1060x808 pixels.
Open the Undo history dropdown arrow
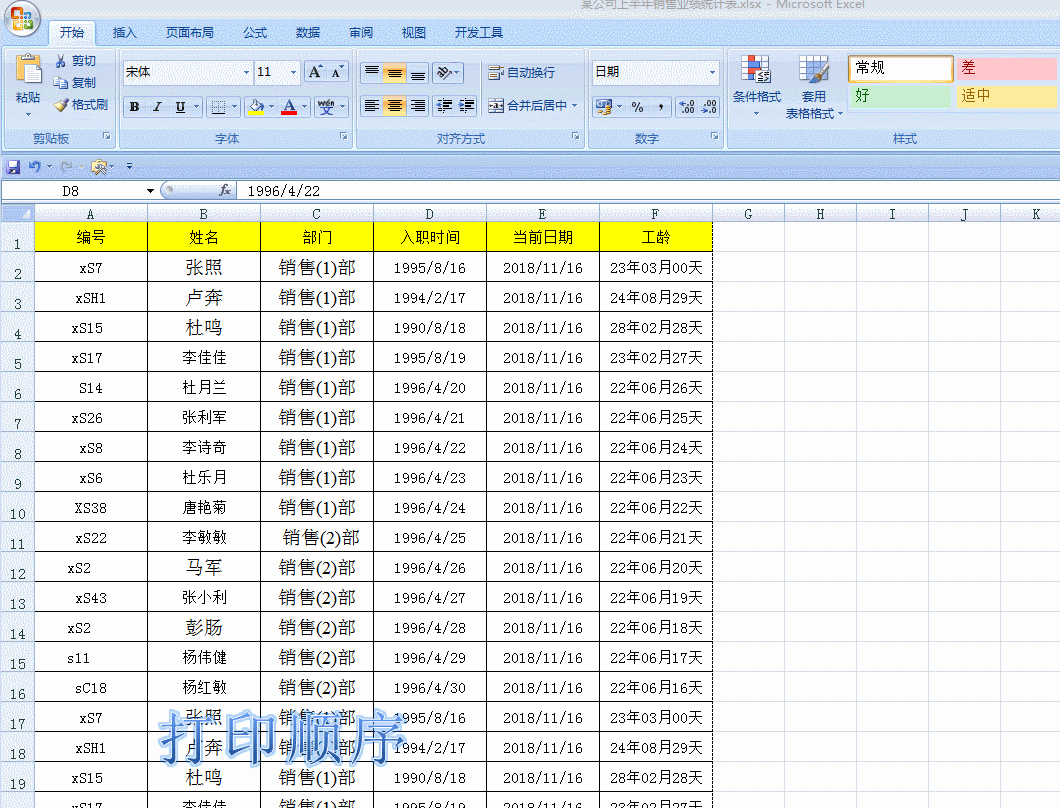49,166
